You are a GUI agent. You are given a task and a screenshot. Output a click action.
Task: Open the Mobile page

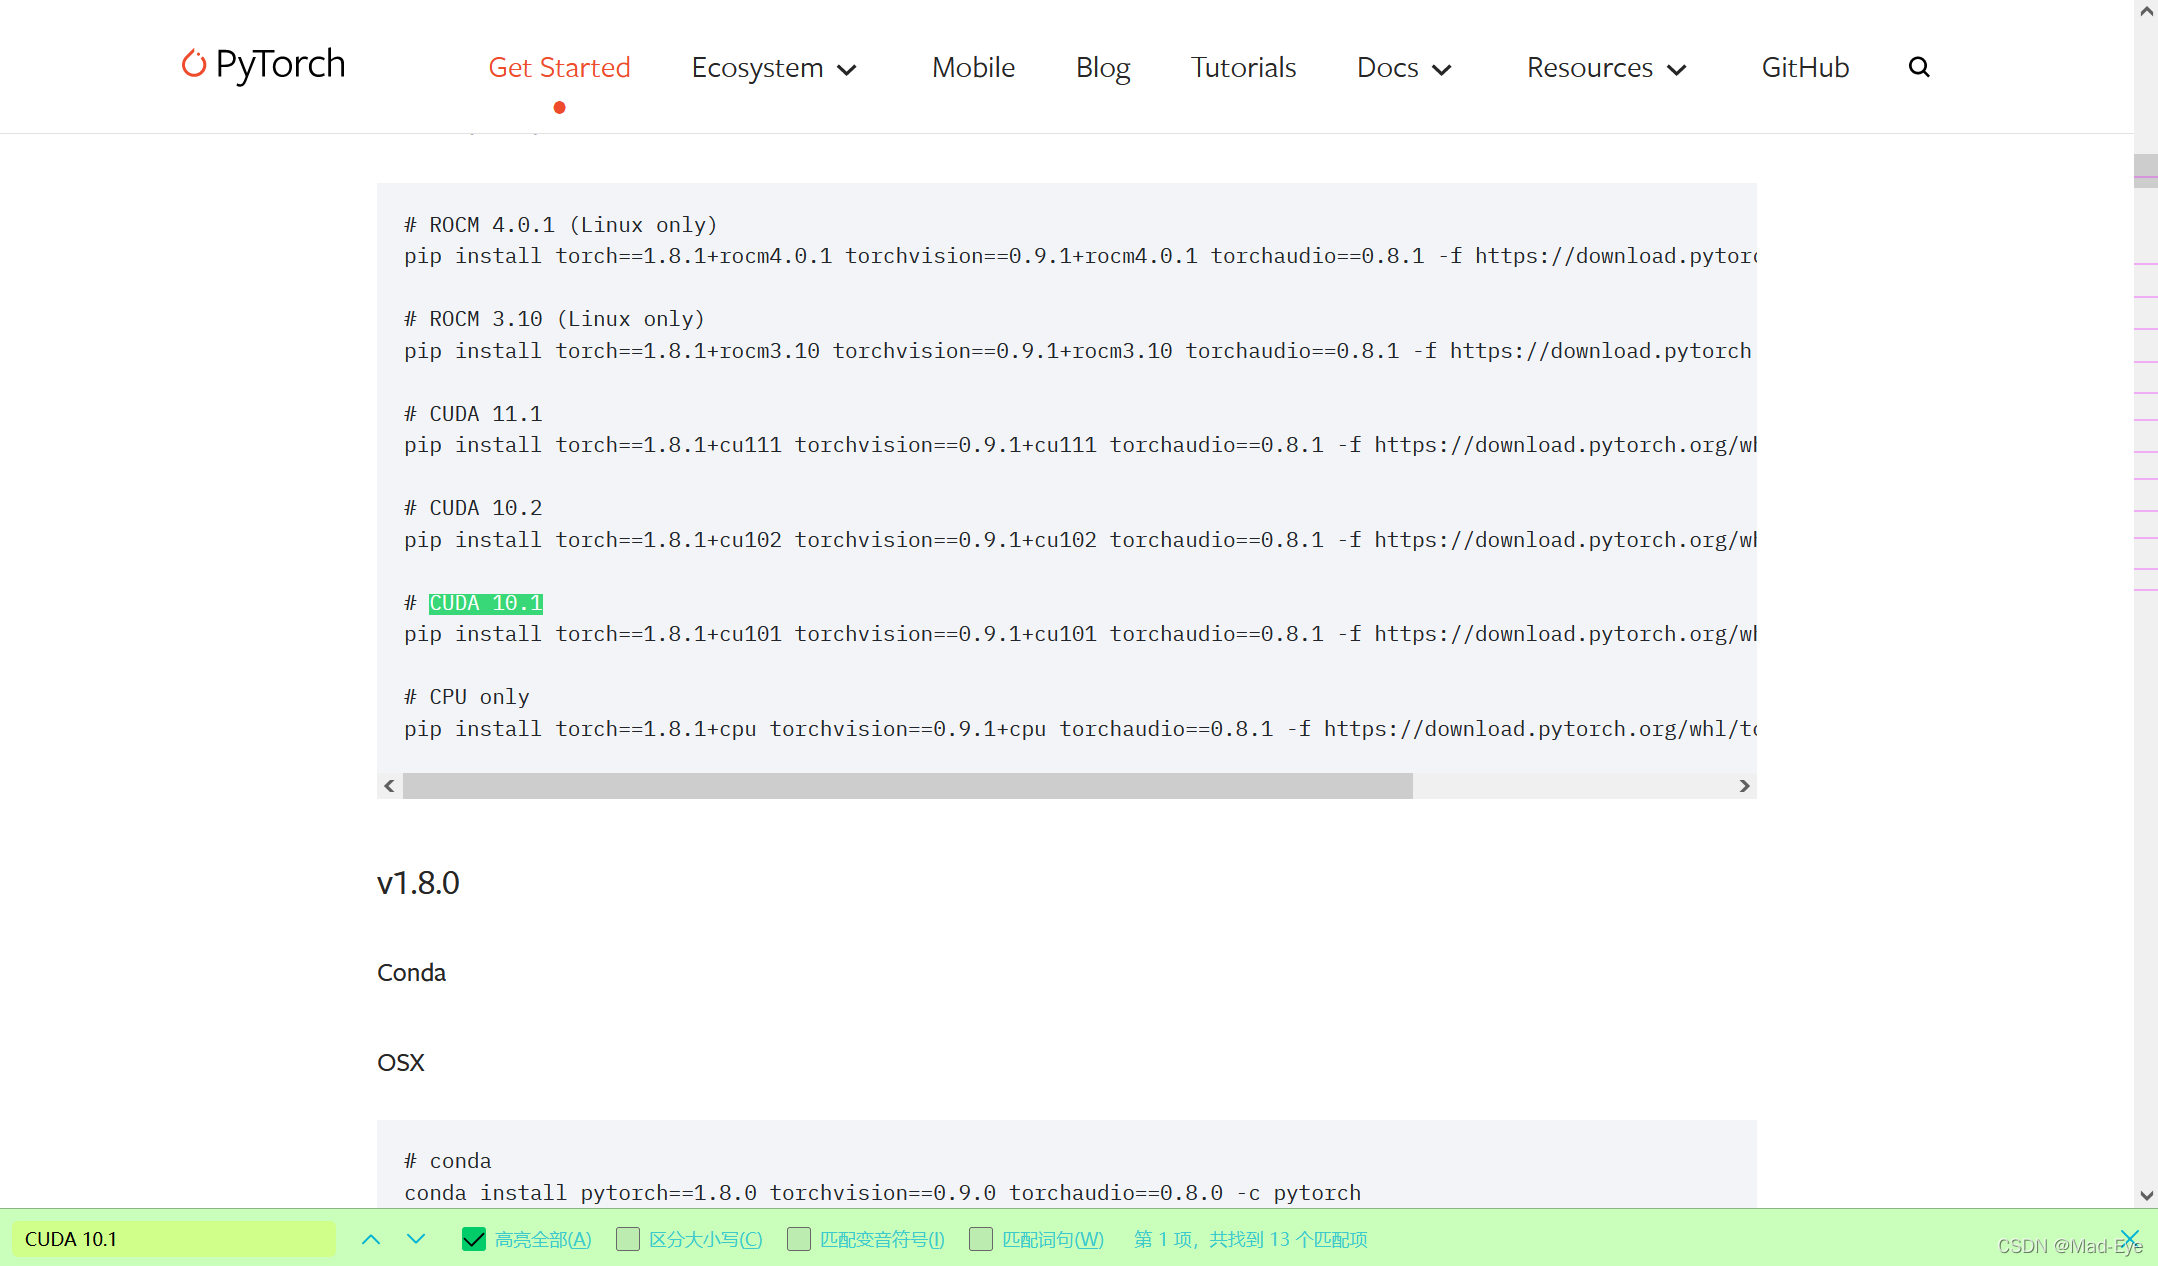click(973, 67)
